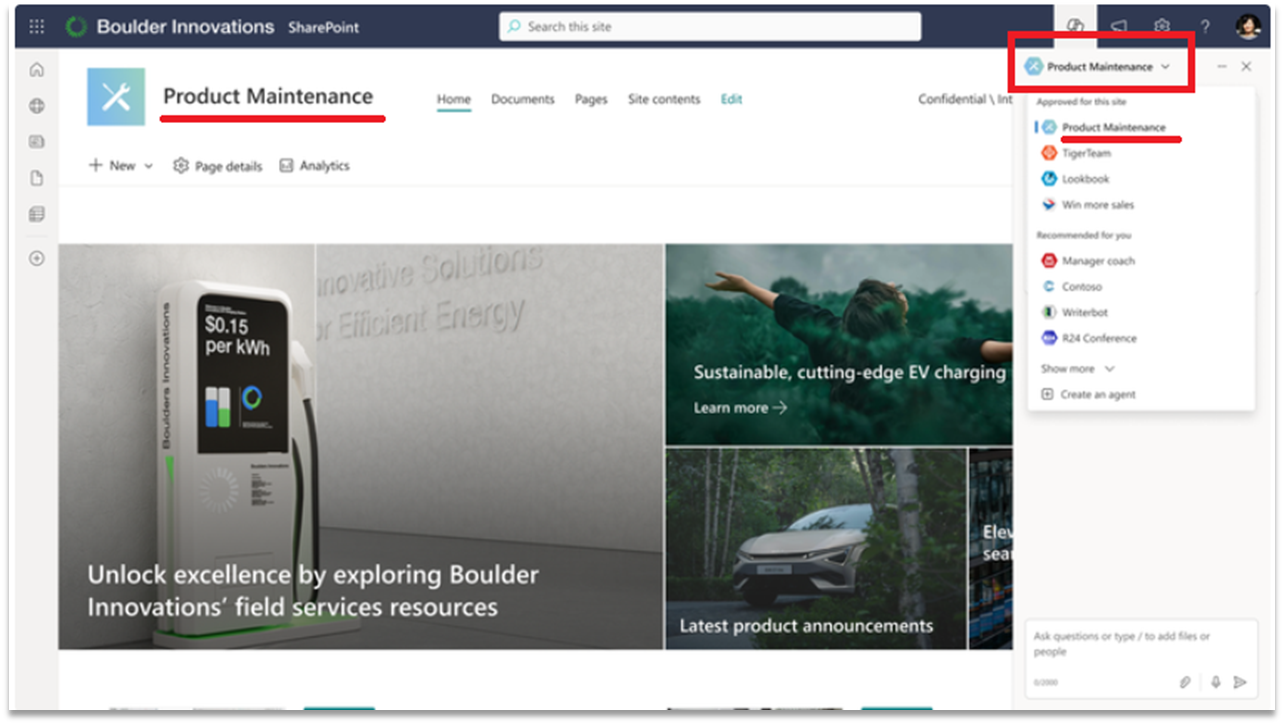Click the microphone icon in chat box
The width and height of the screenshot is (1284, 725).
tap(1215, 682)
